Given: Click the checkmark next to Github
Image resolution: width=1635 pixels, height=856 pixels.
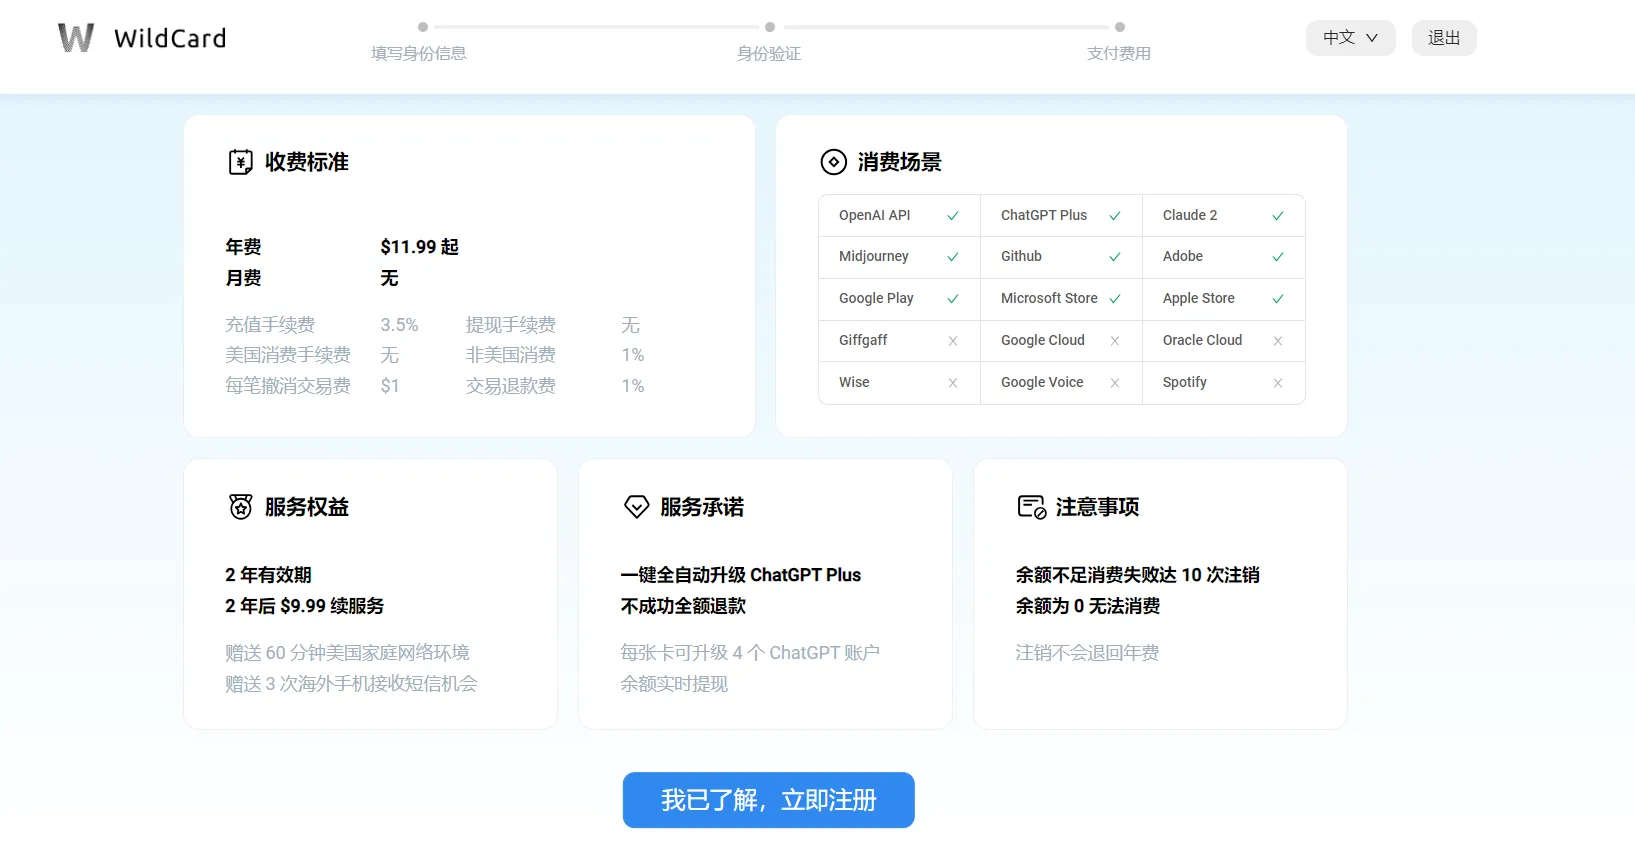Looking at the screenshot, I should click(1115, 257).
